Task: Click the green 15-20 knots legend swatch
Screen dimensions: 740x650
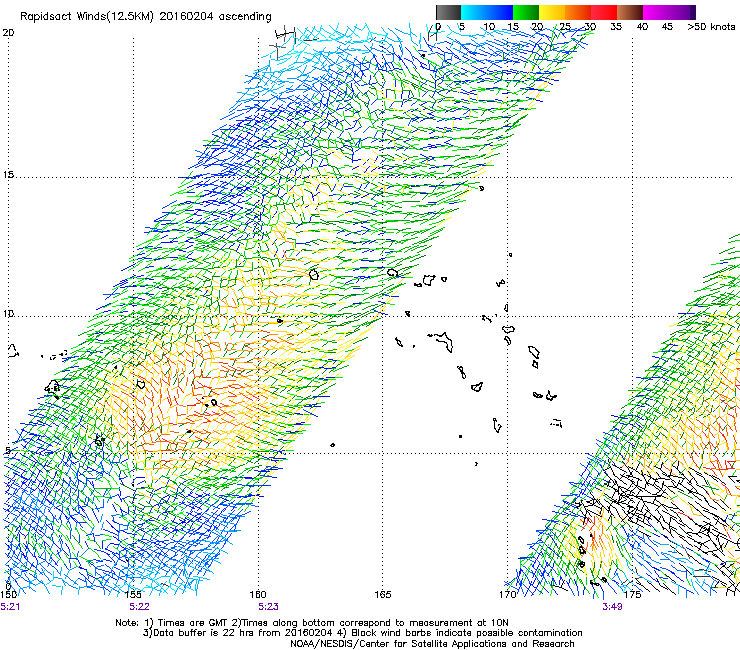Action: pos(526,12)
